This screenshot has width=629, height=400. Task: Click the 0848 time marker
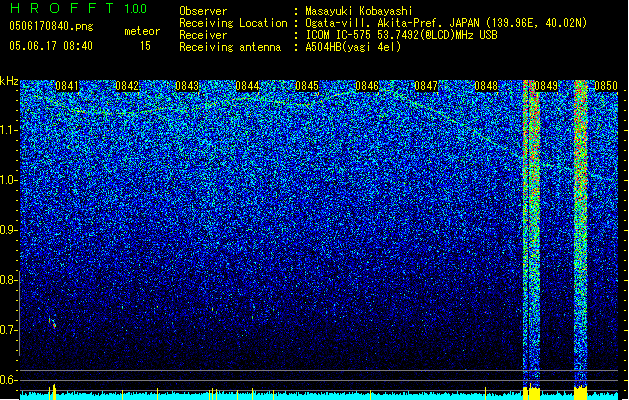[x=486, y=86]
